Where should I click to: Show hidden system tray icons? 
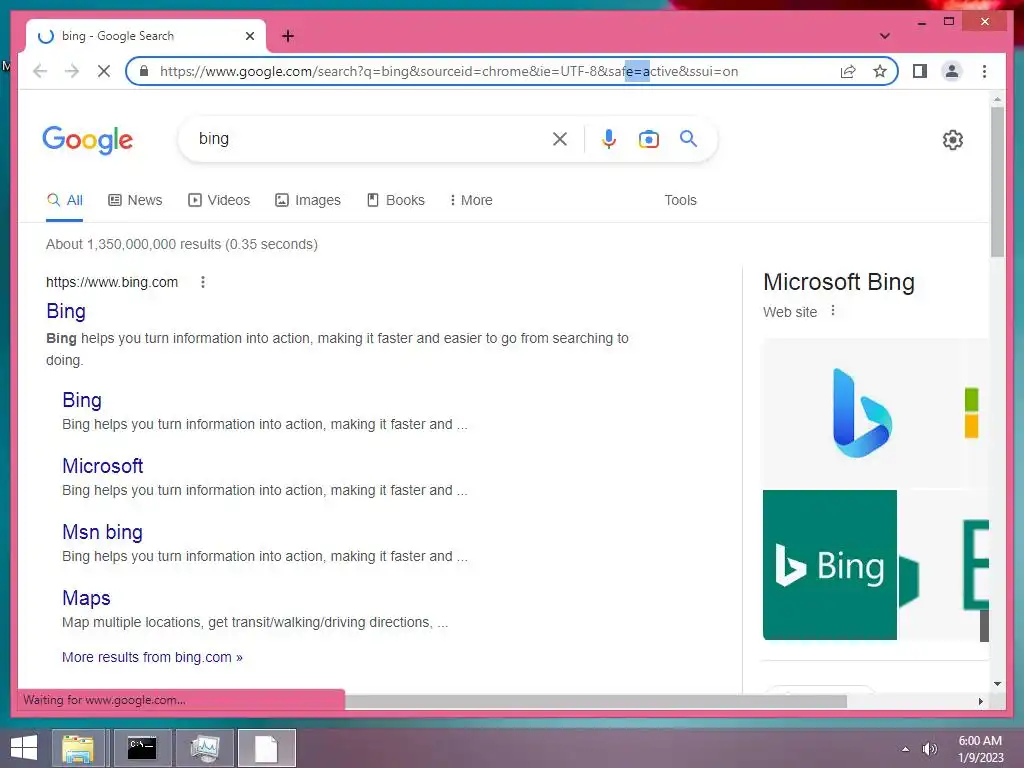pyautogui.click(x=905, y=749)
